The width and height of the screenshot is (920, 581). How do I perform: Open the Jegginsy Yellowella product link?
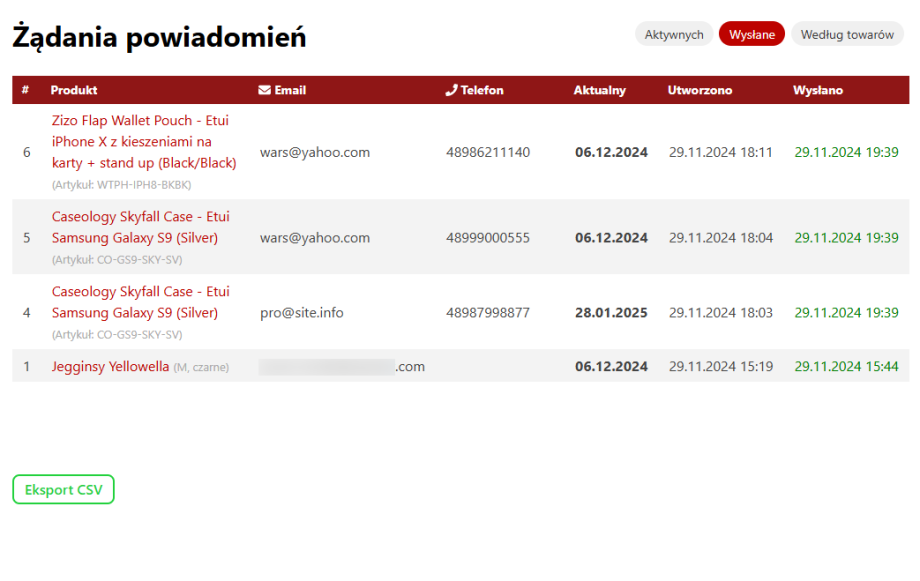[x=110, y=366]
